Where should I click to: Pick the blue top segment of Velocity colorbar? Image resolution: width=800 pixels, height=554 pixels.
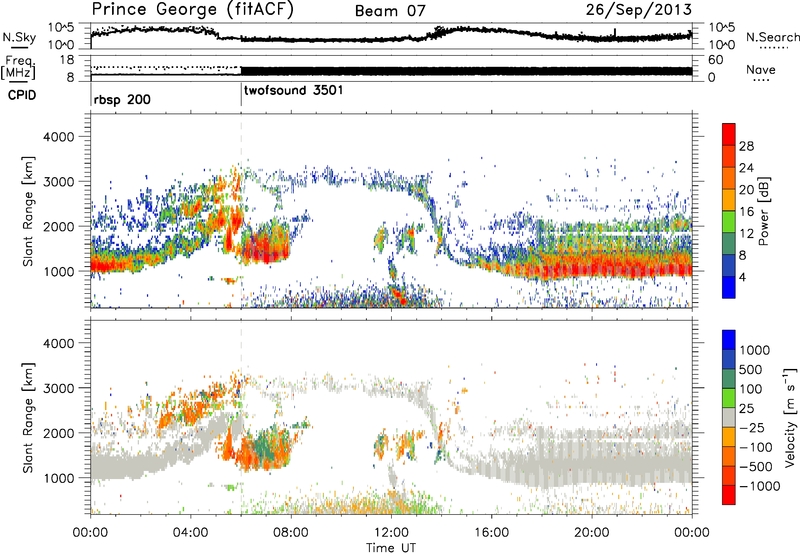(729, 340)
